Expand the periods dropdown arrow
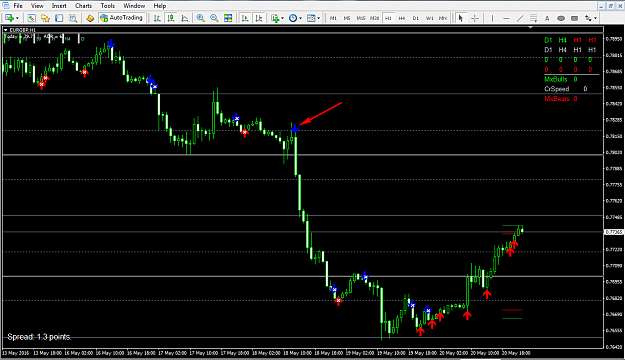This screenshot has width=625, height=360. pos(301,18)
